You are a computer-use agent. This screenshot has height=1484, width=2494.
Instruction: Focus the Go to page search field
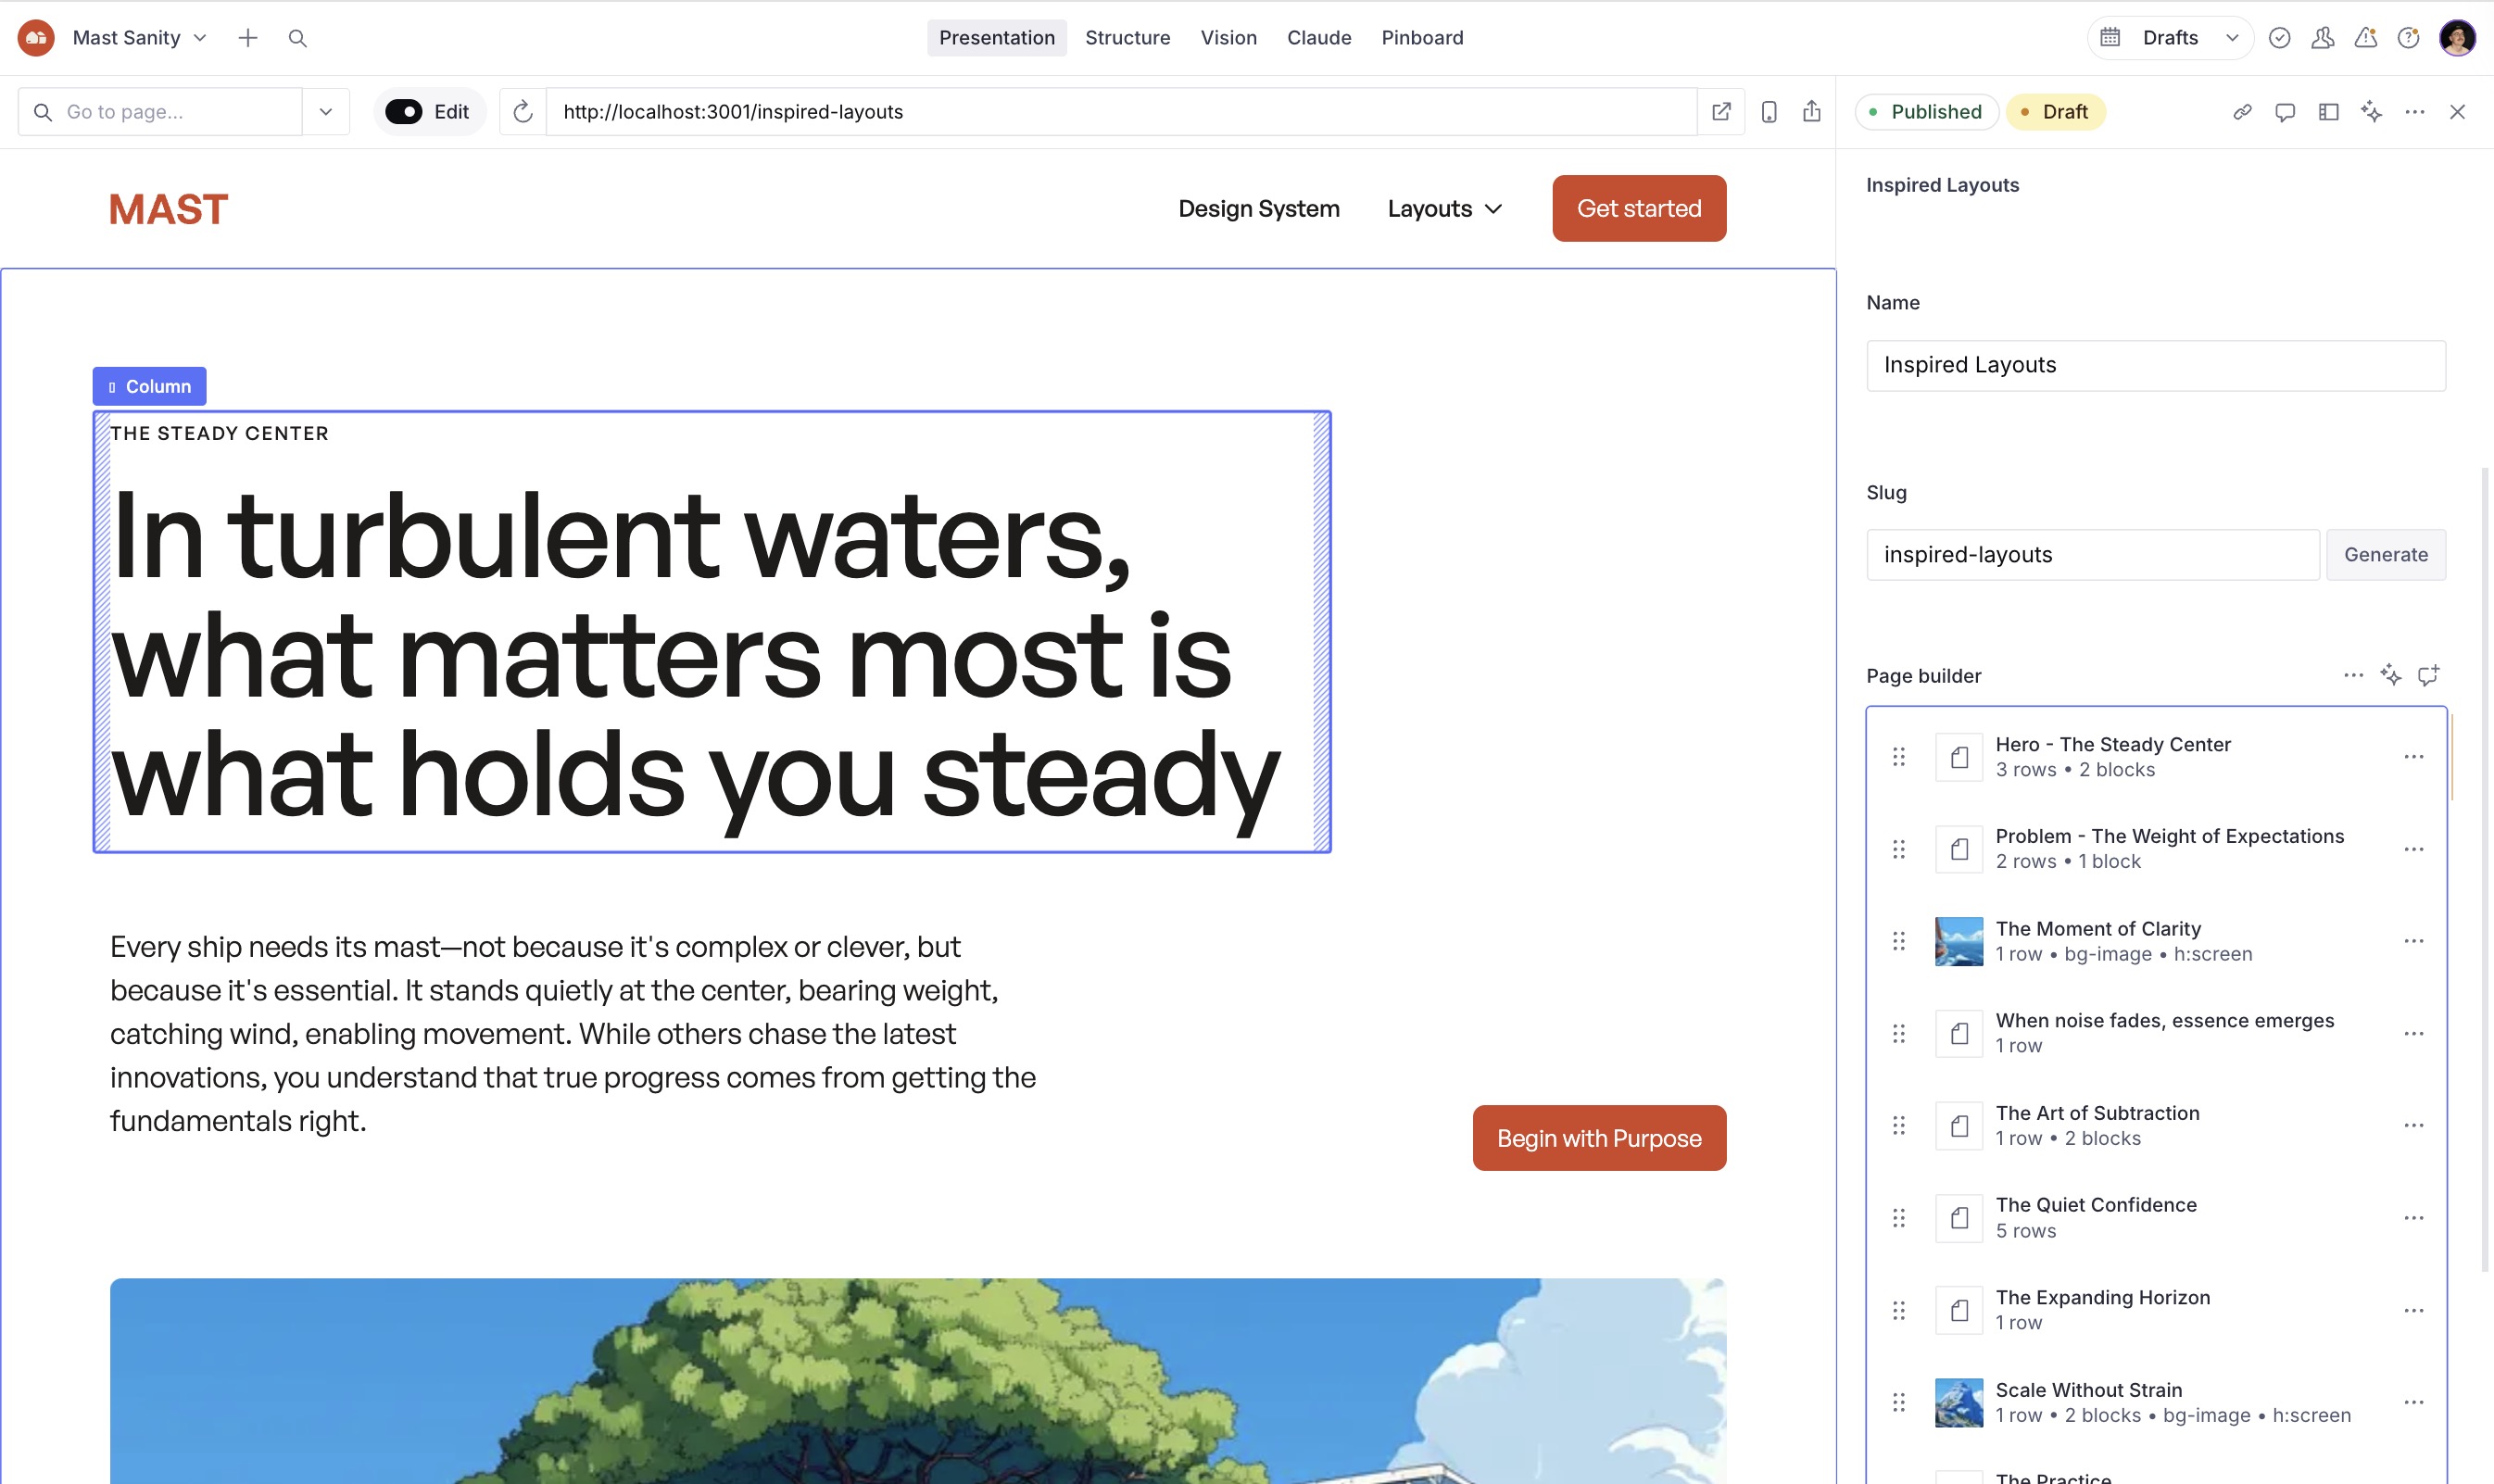pyautogui.click(x=160, y=112)
